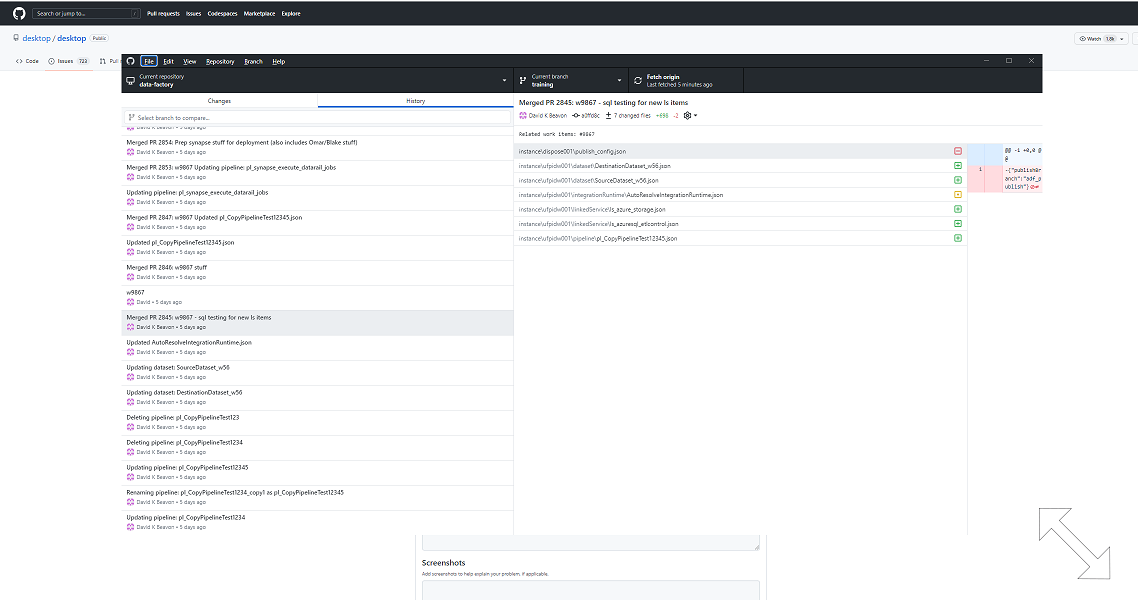Click the added status icon for SourceDataset_w56.json

tap(957, 180)
